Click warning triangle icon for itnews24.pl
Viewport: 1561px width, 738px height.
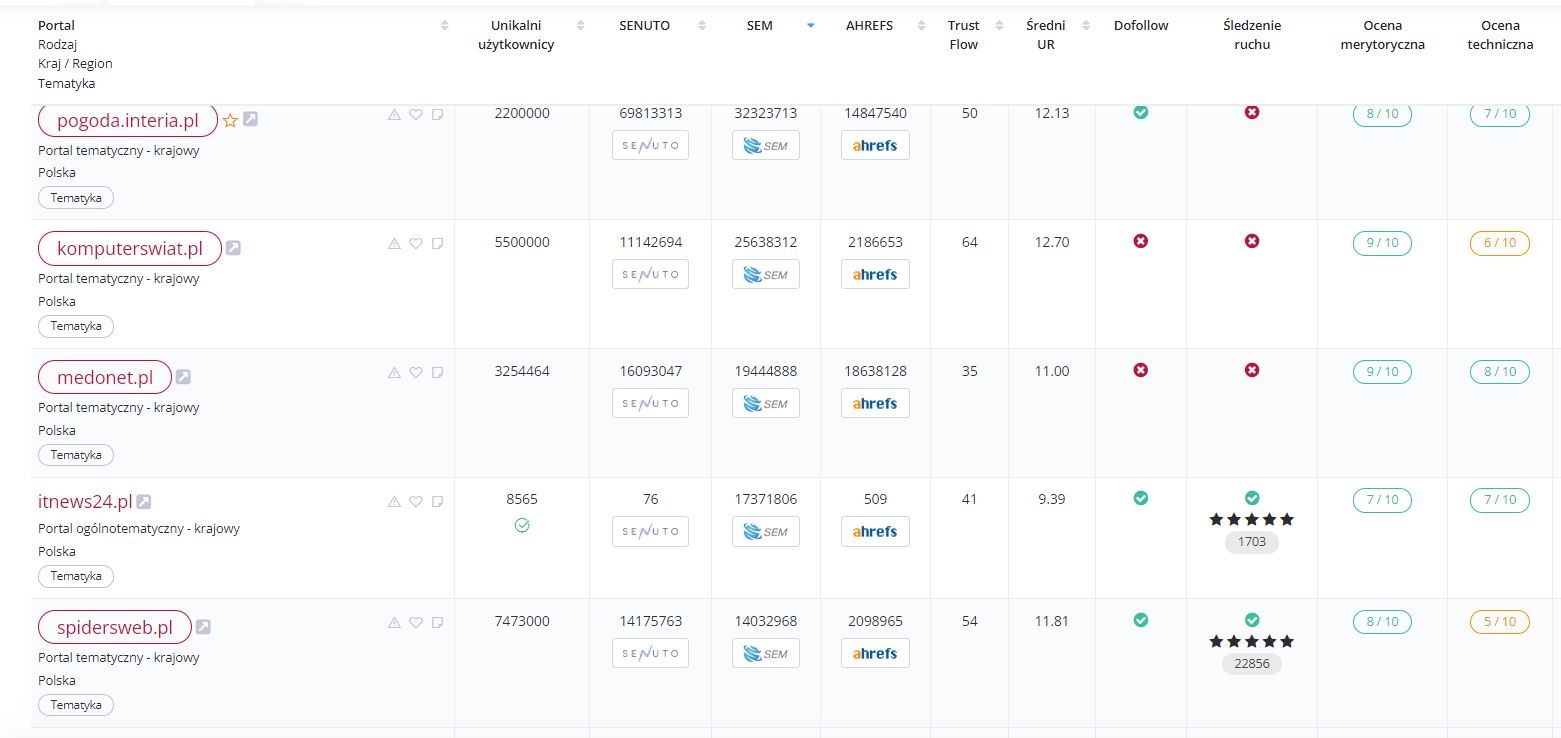[x=394, y=501]
